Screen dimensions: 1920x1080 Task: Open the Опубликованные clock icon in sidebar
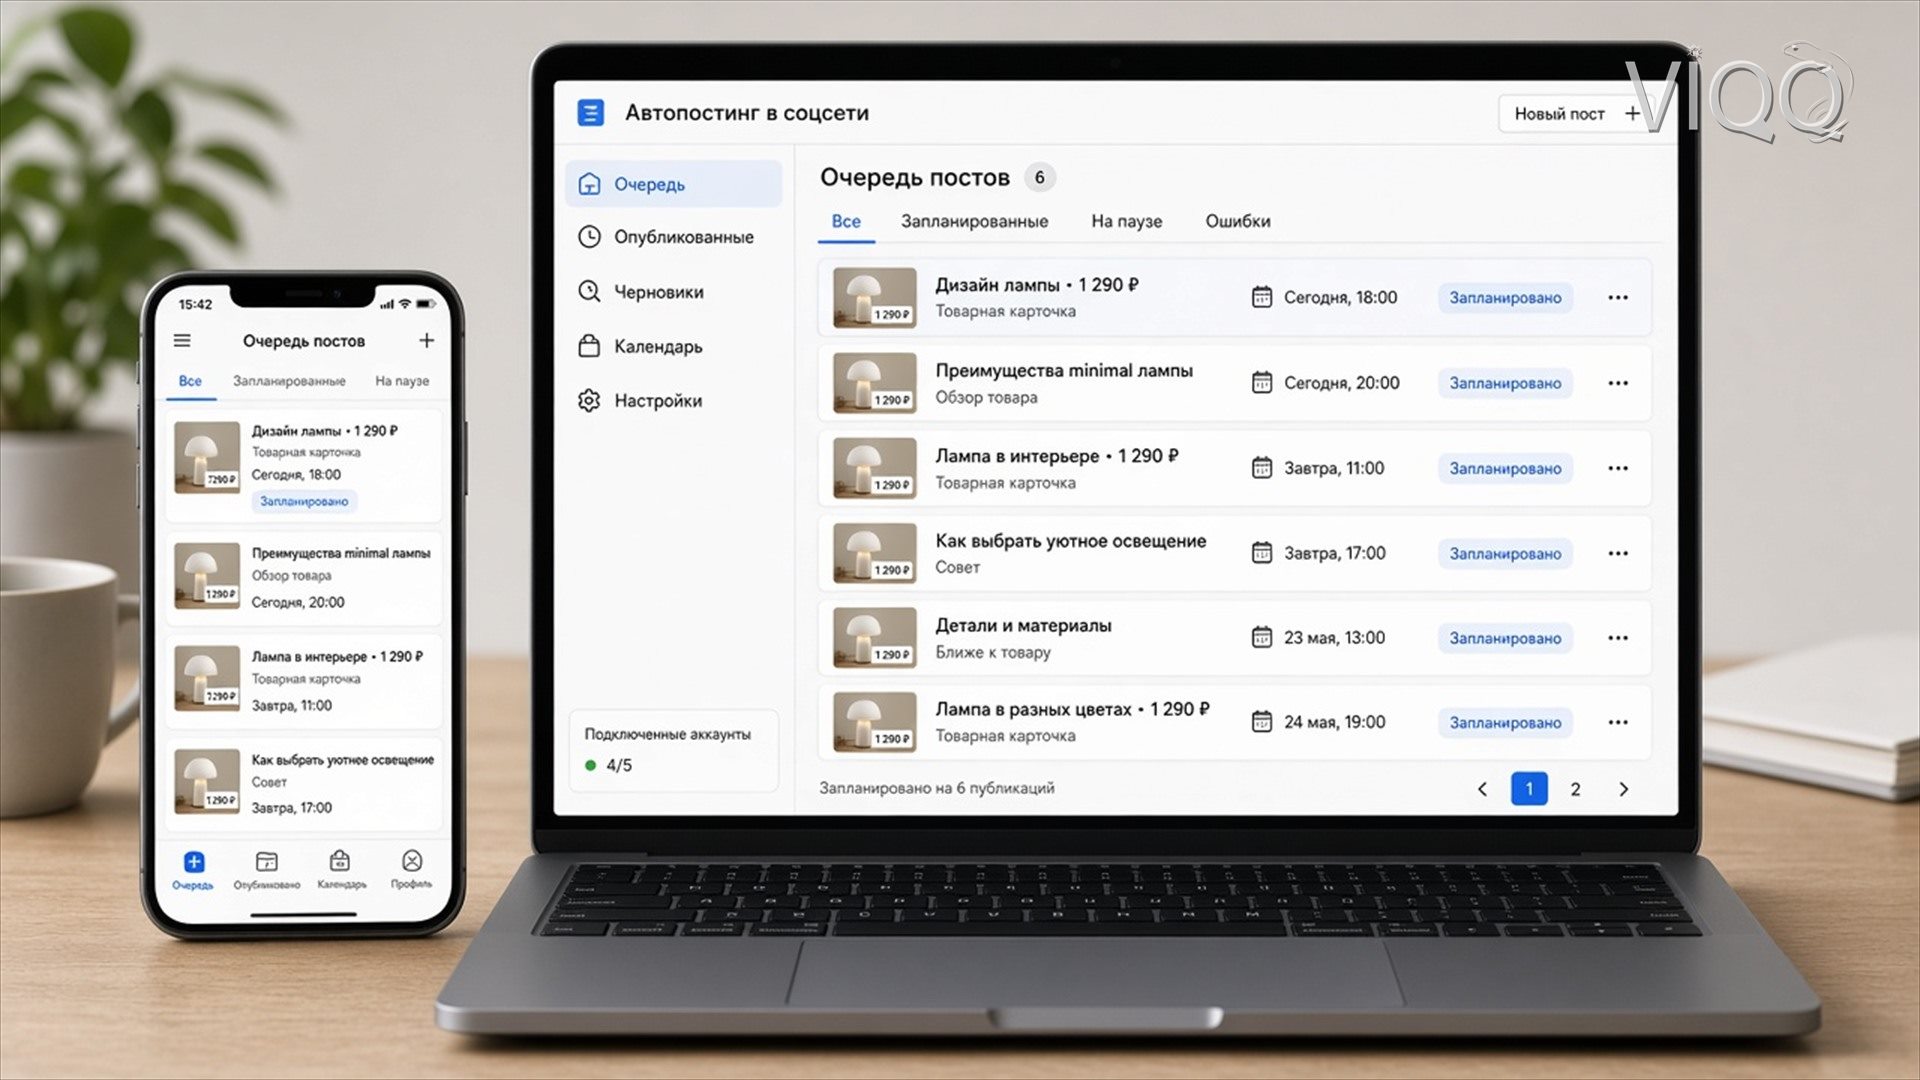[x=589, y=237]
